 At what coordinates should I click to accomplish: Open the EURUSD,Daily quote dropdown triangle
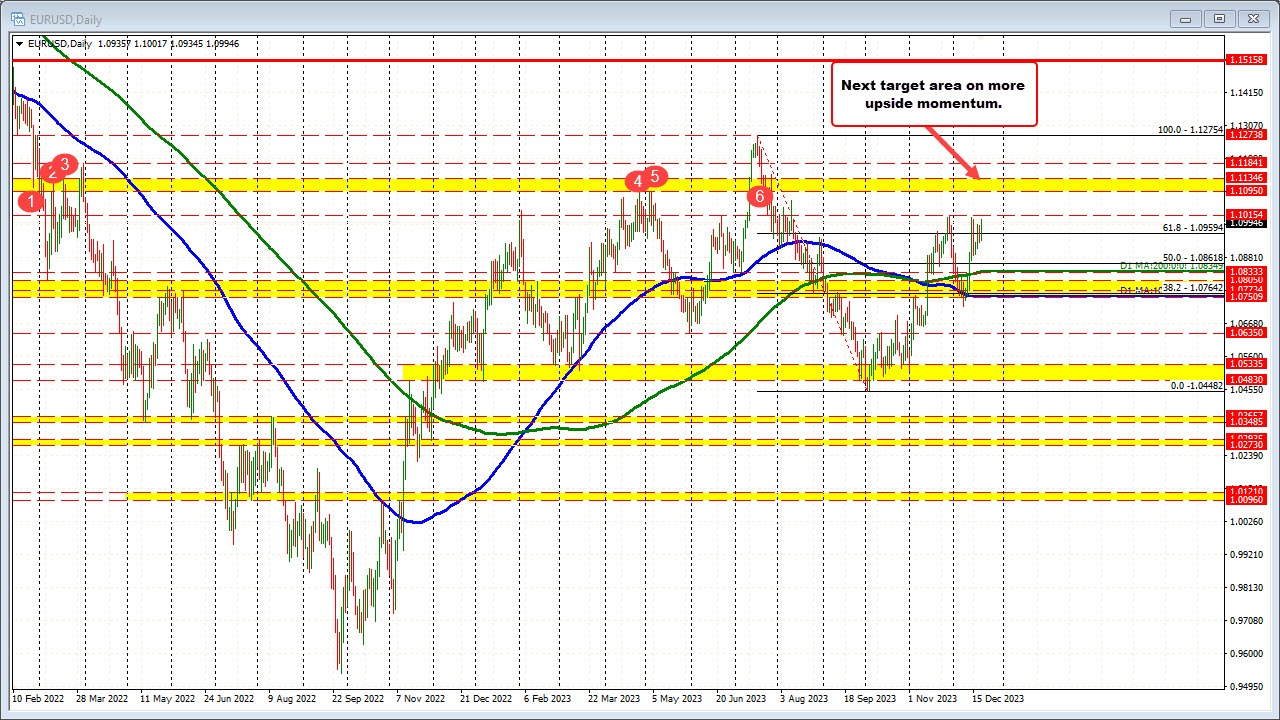(x=20, y=44)
